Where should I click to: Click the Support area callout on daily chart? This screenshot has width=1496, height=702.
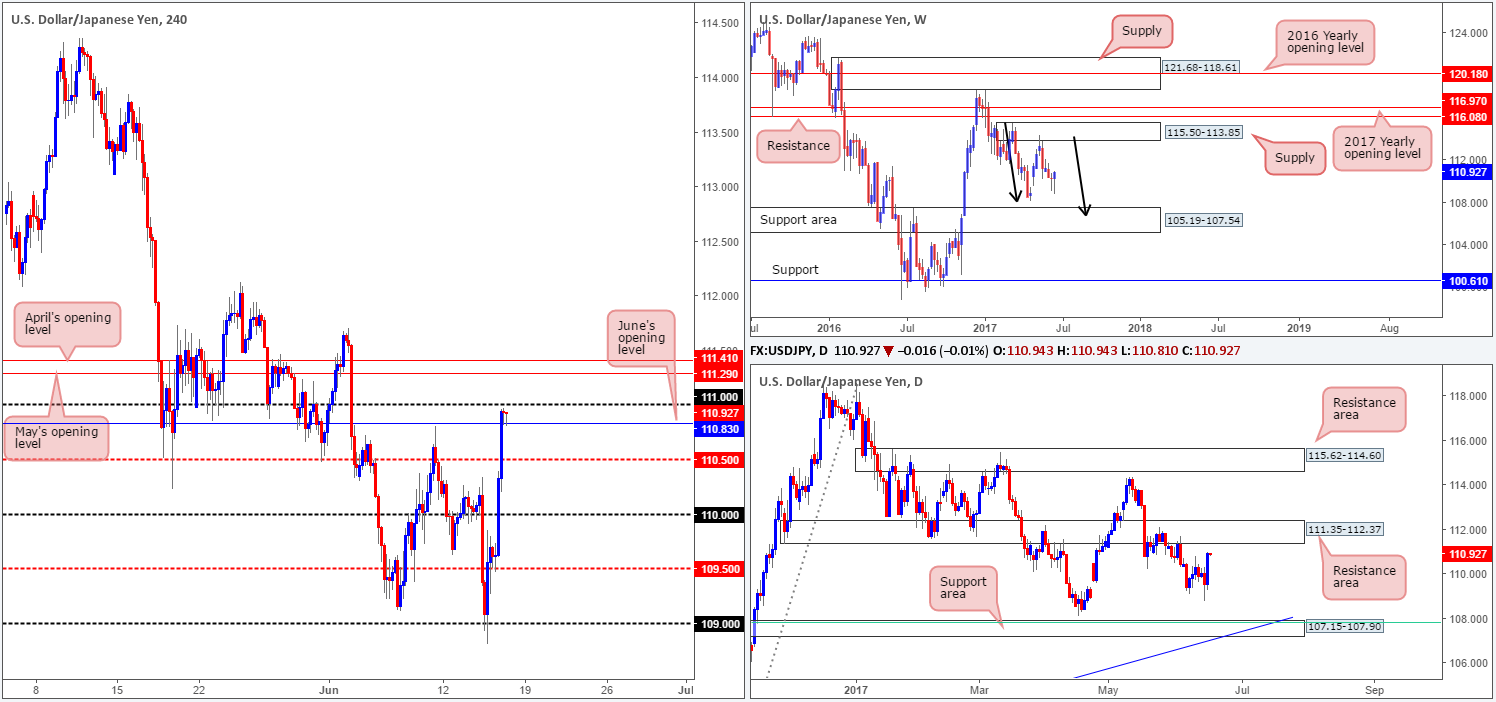click(964, 589)
